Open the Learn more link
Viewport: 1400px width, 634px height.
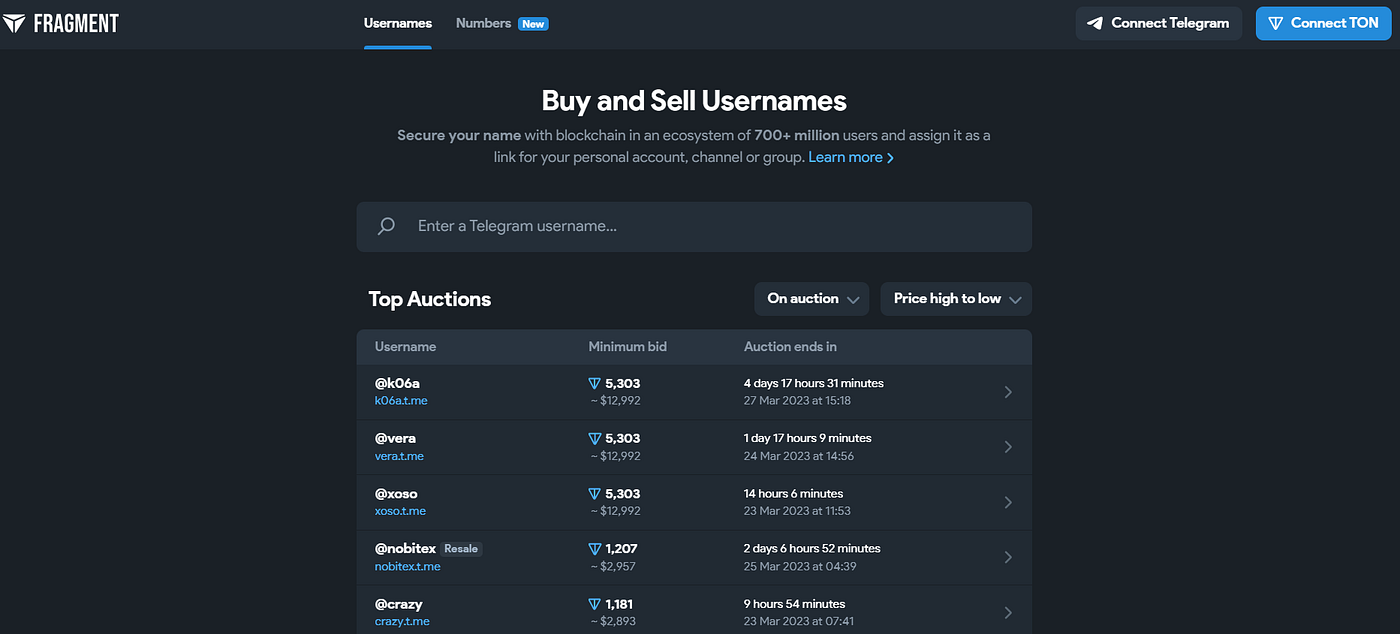tap(851, 157)
